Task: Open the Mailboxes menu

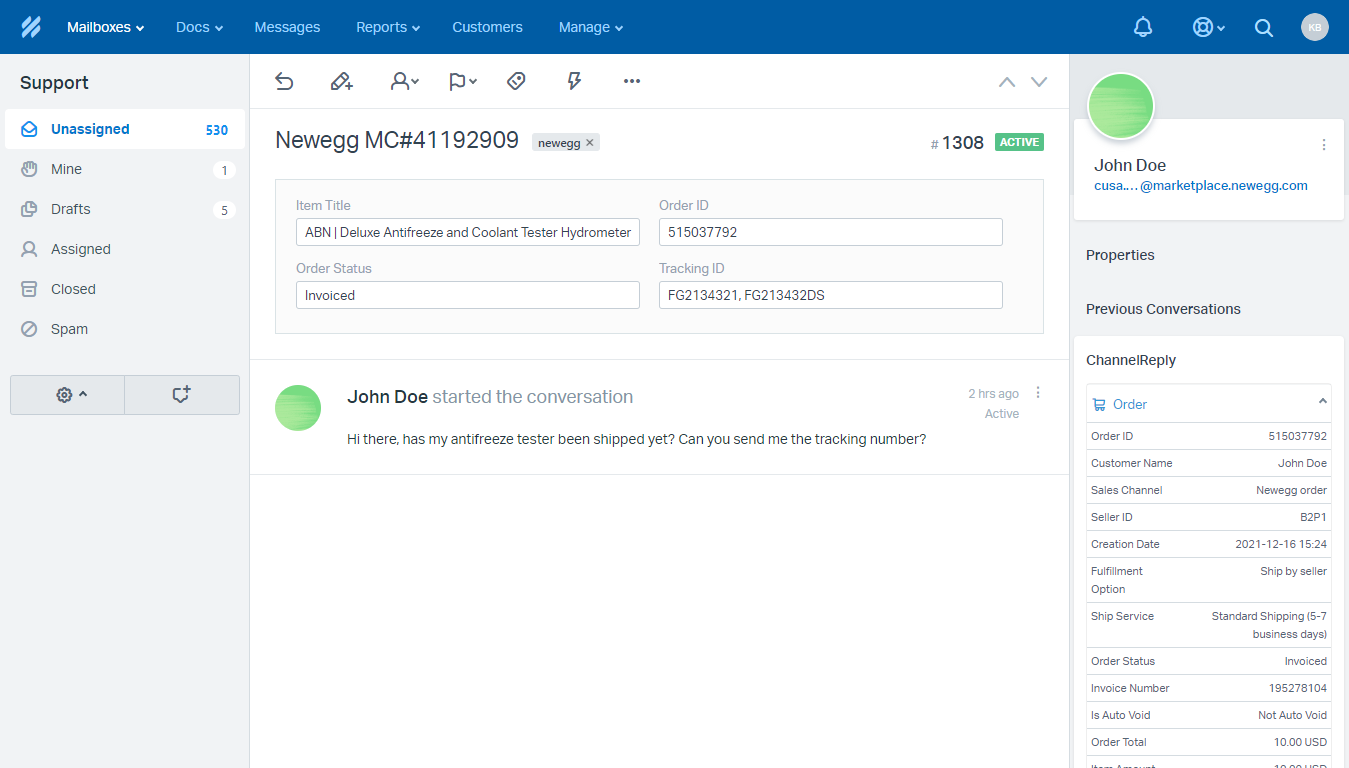Action: [106, 27]
